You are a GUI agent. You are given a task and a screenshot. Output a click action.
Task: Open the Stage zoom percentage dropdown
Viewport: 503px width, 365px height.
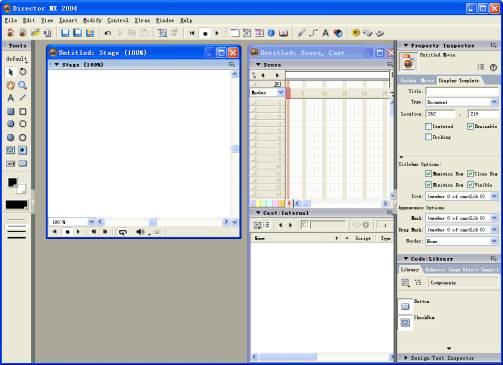tap(91, 222)
